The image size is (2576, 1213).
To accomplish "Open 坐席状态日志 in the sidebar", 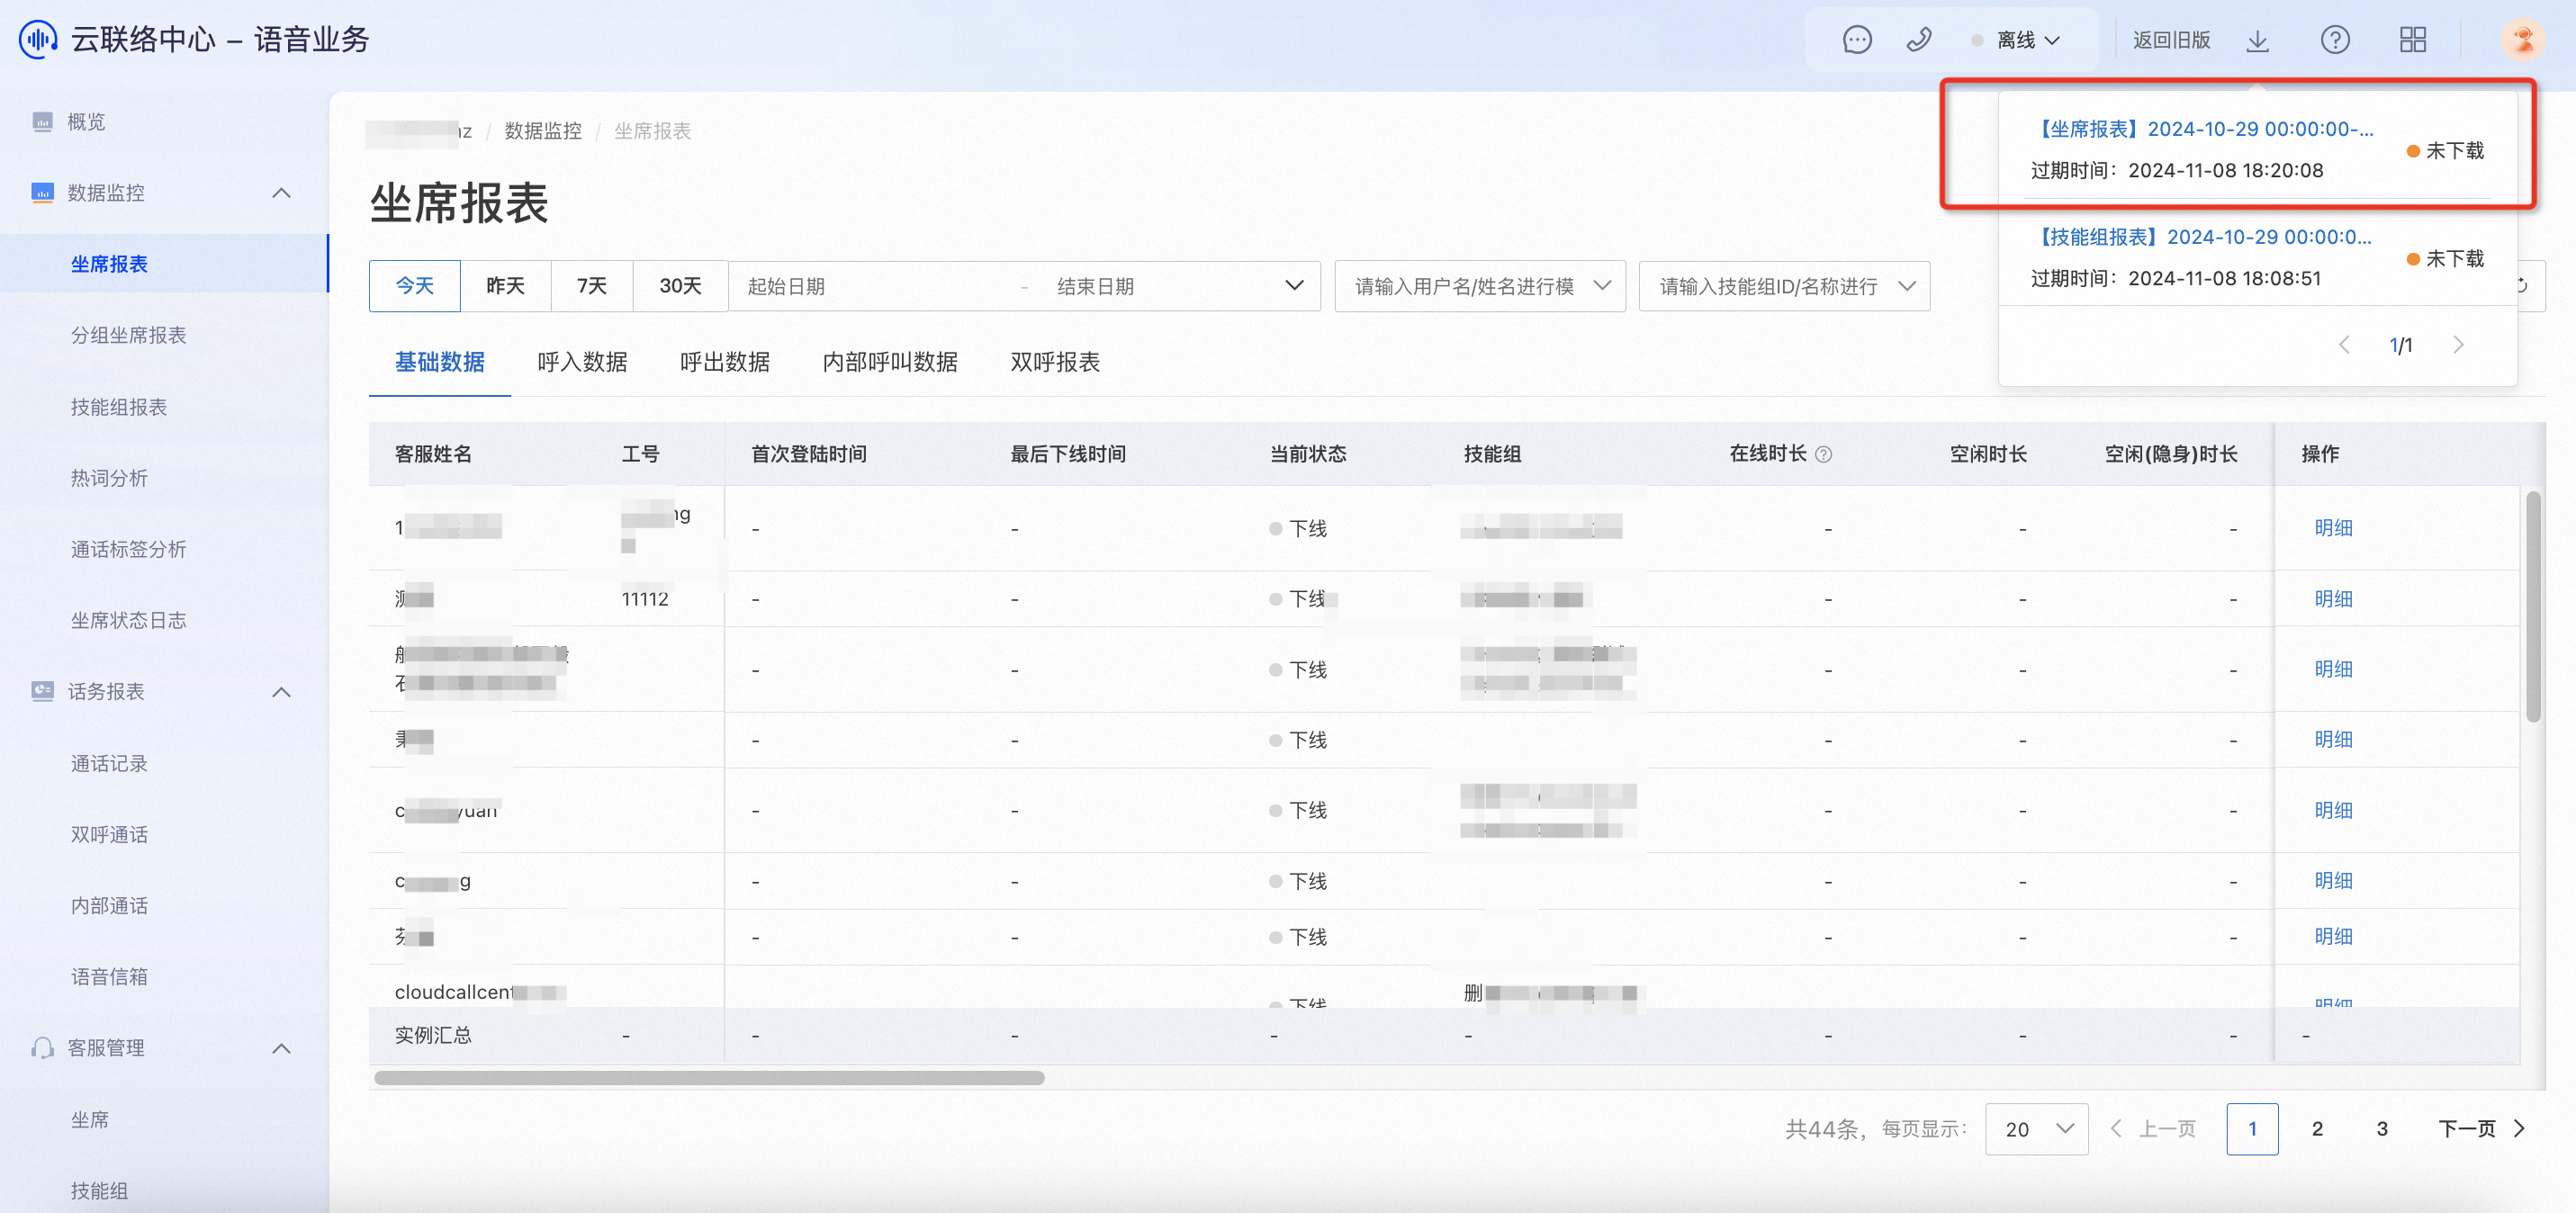I will 128,620.
